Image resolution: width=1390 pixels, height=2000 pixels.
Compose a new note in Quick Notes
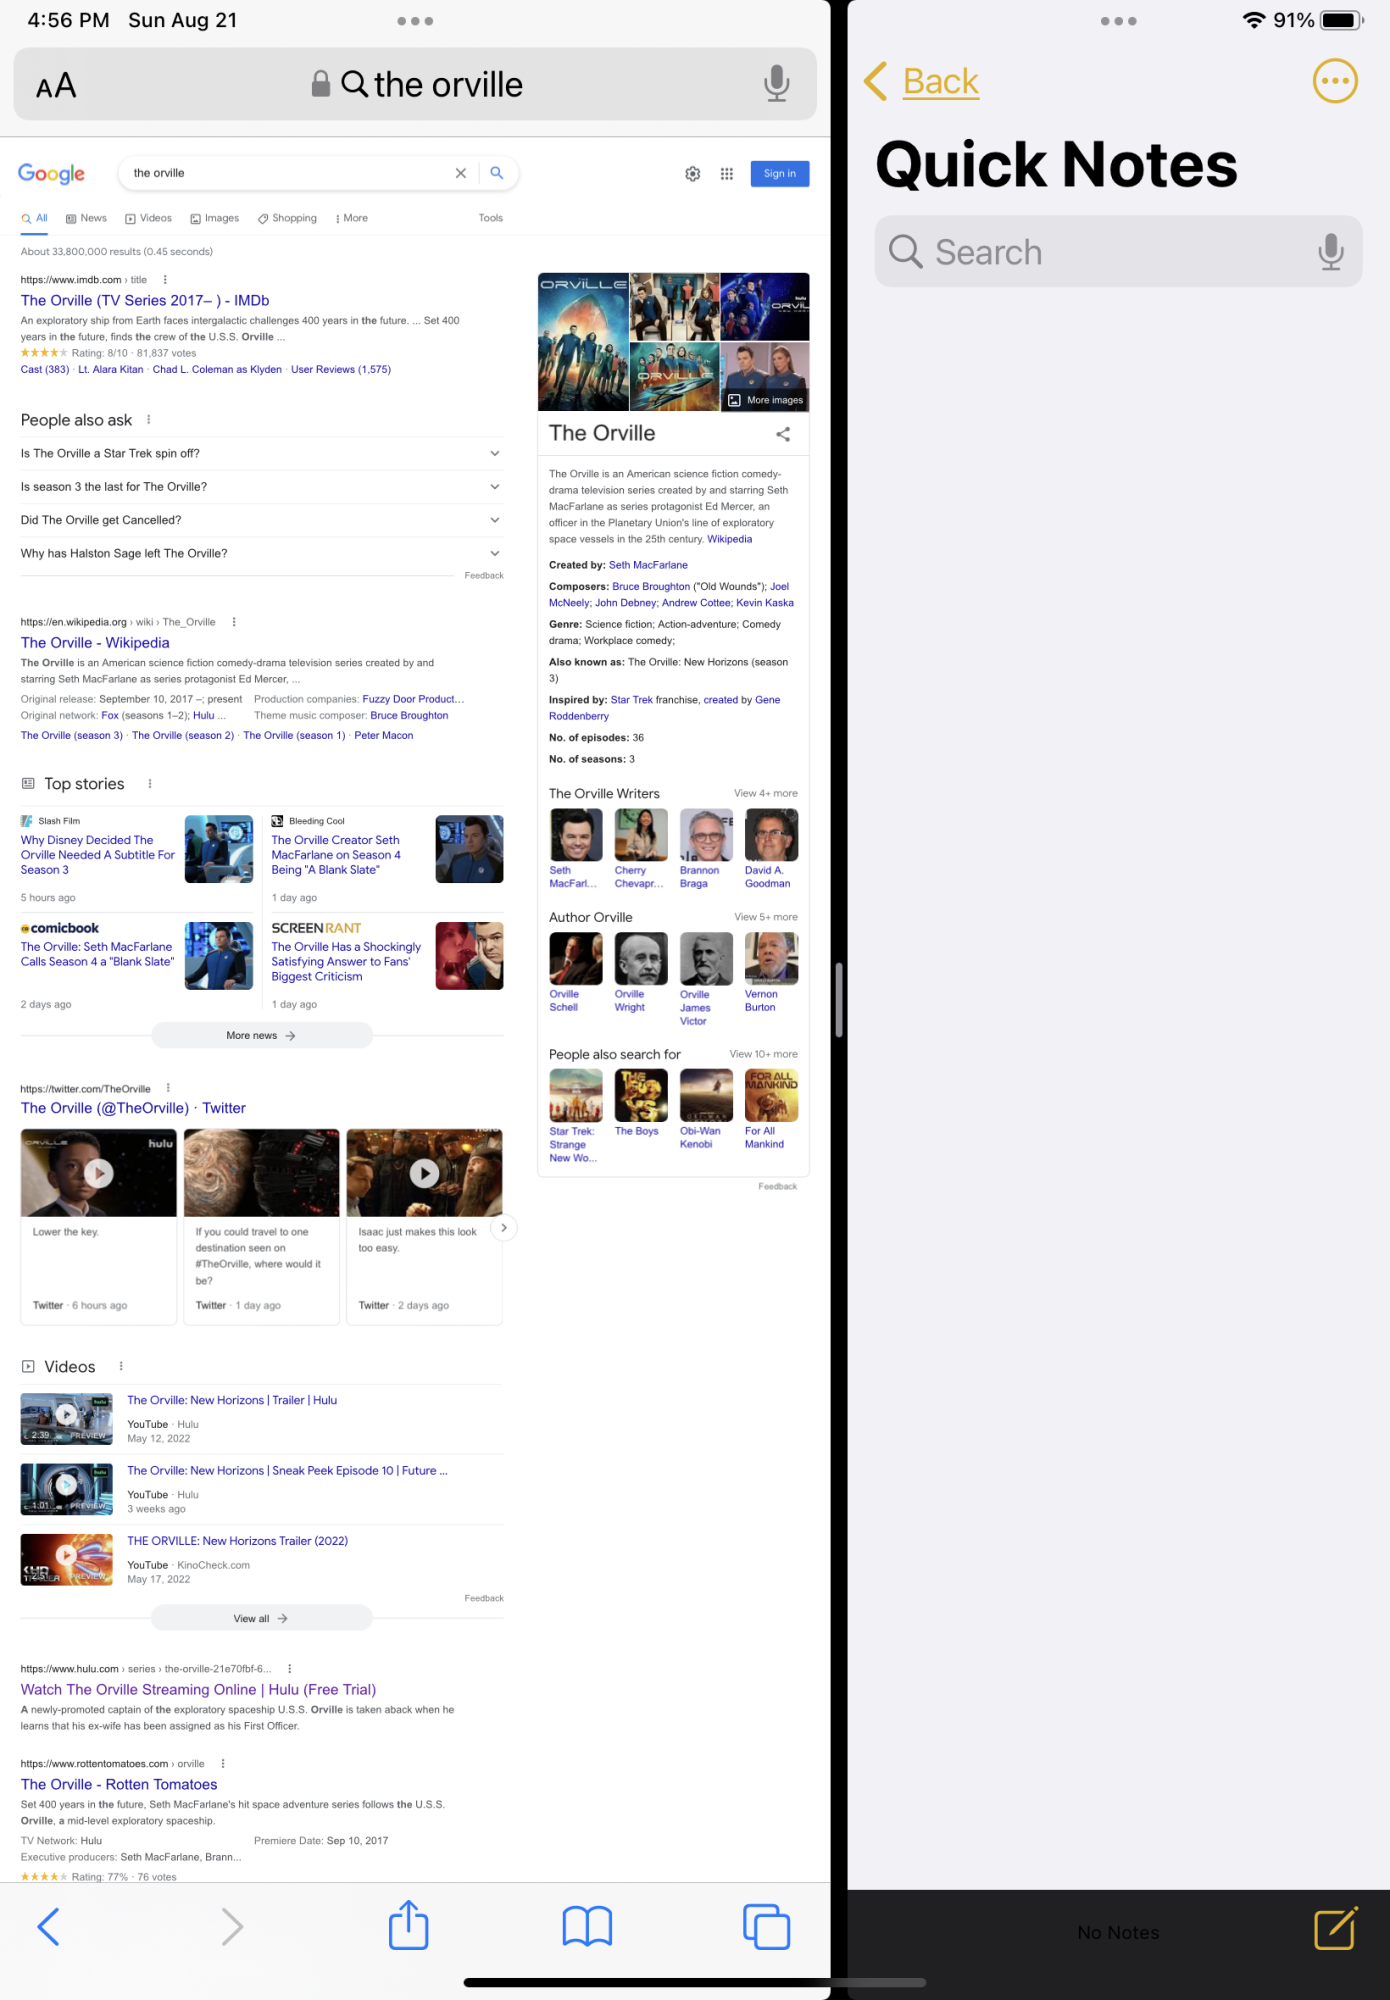click(x=1335, y=1929)
